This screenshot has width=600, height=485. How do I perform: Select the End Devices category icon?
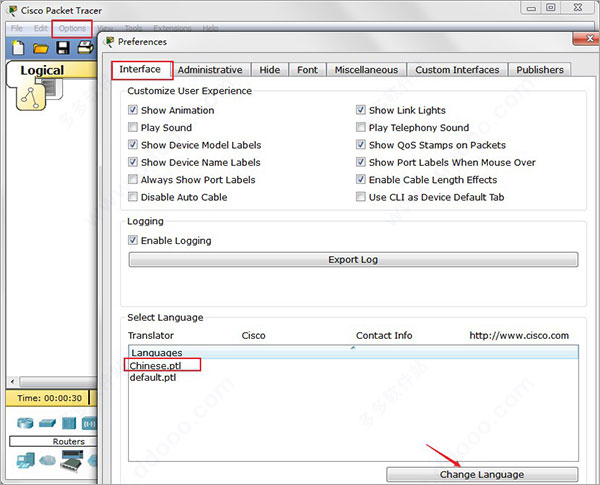(26, 460)
